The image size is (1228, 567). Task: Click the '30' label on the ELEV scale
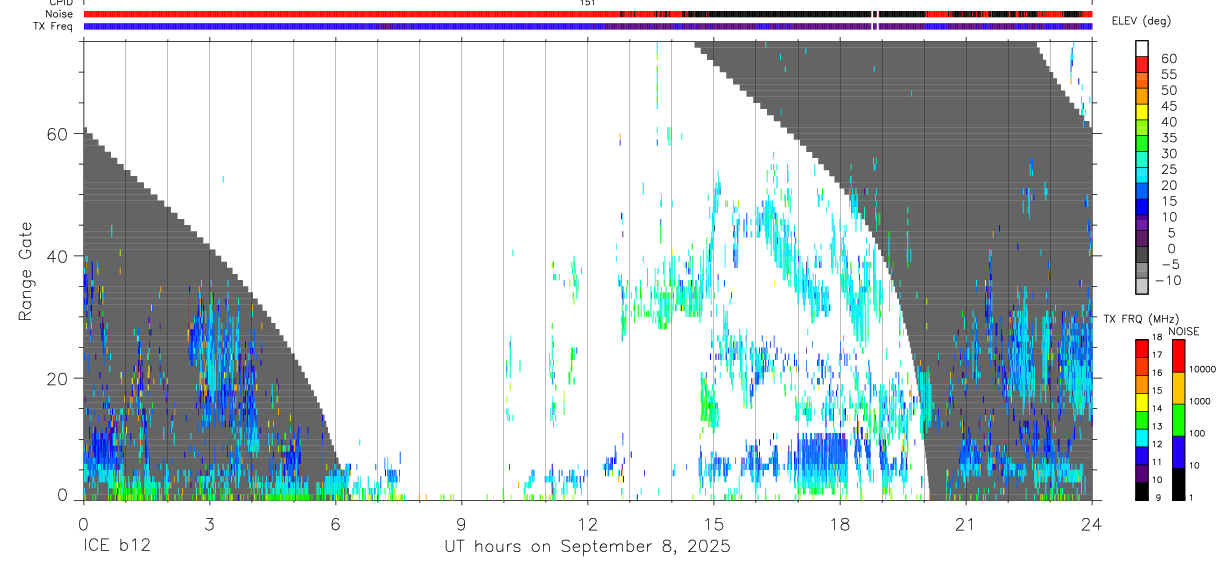point(1168,154)
